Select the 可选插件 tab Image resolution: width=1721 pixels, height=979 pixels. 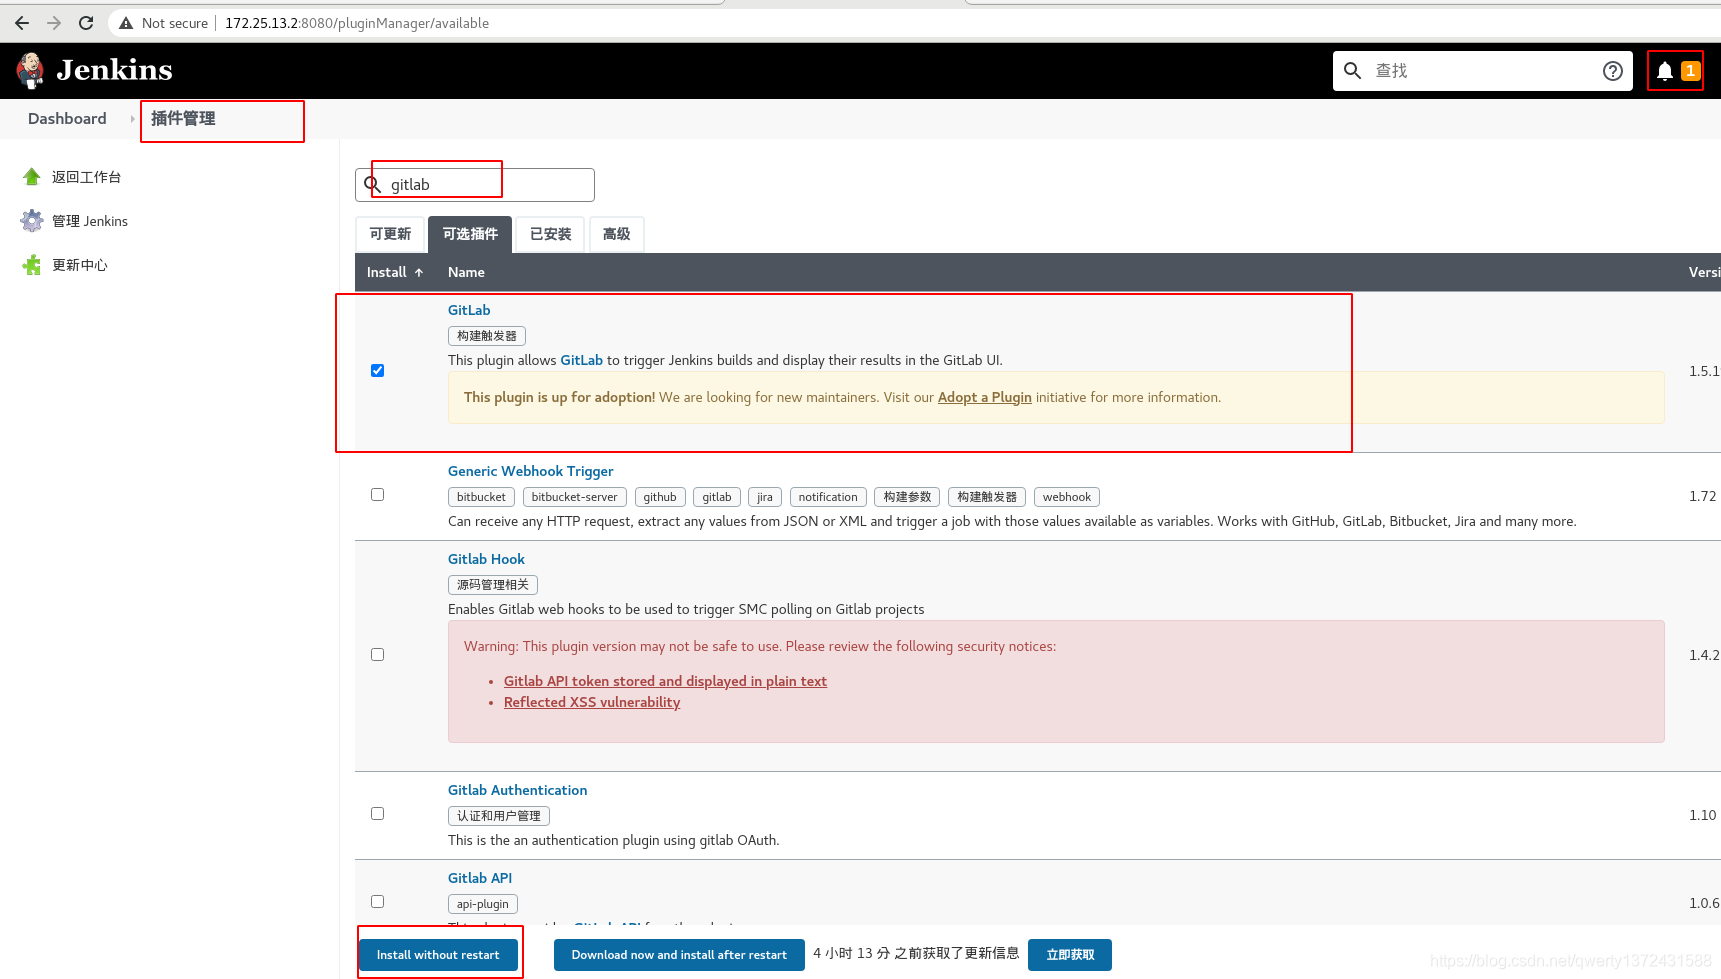(470, 234)
